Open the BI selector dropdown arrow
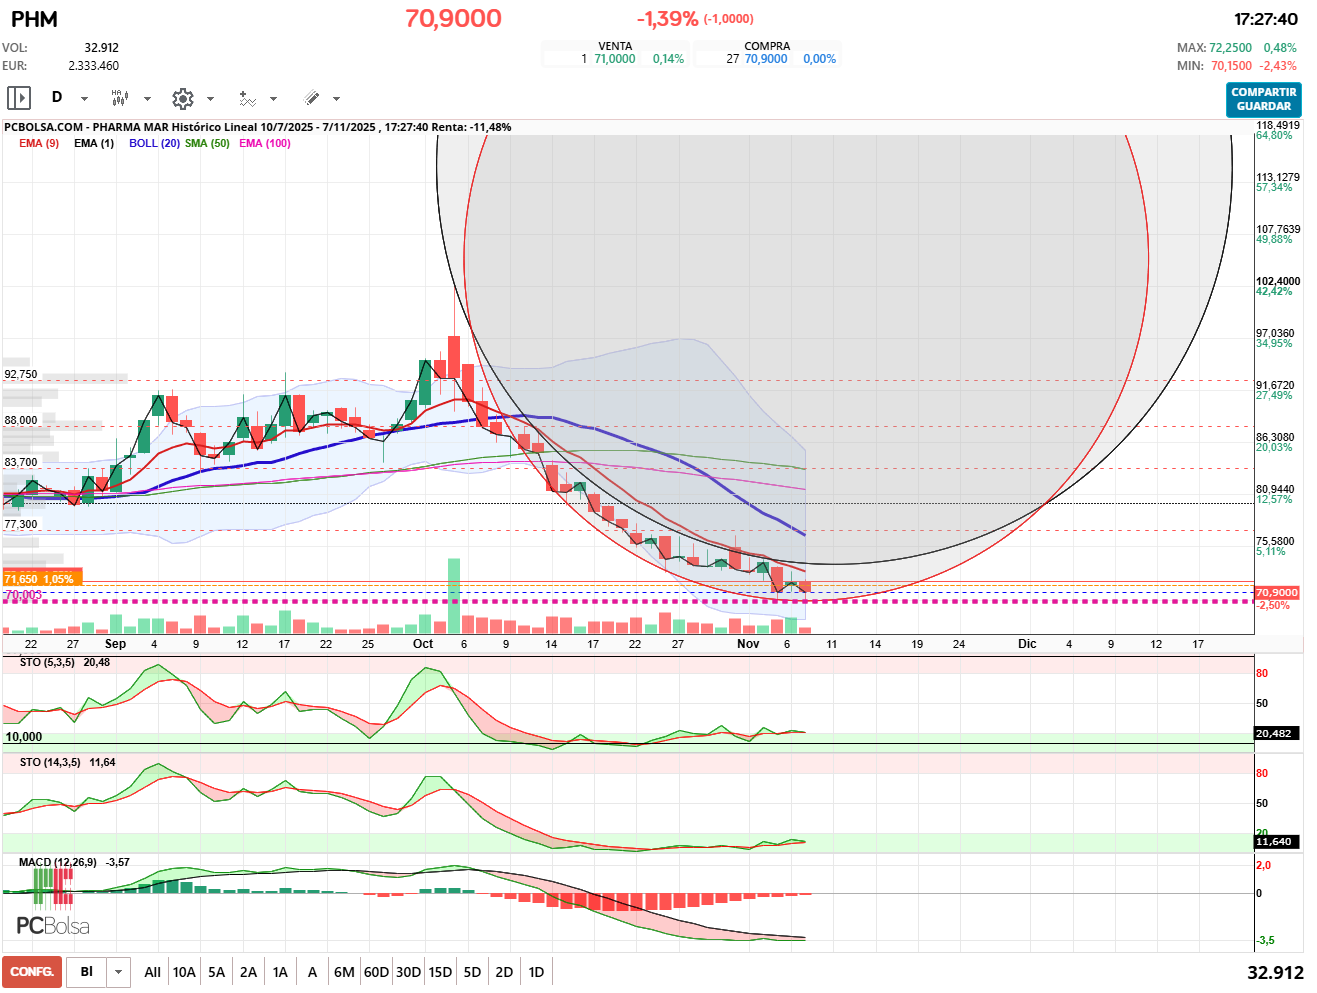 (x=119, y=972)
